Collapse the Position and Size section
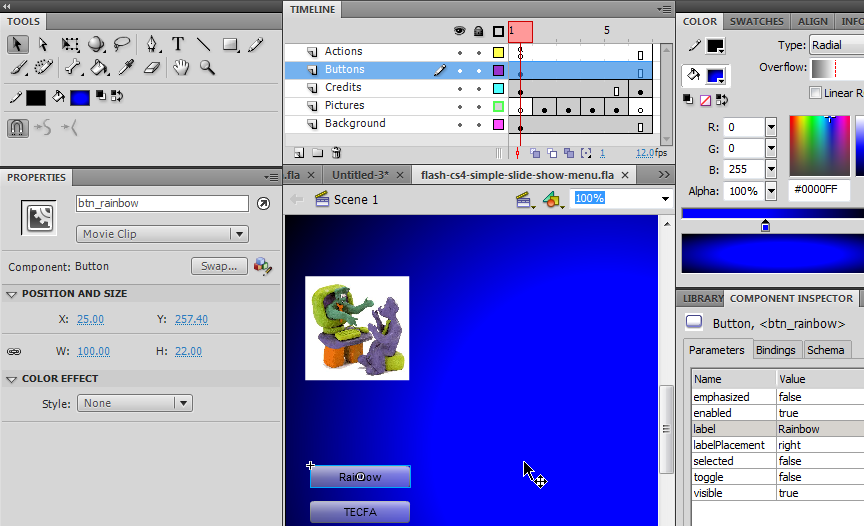 click(x=12, y=294)
